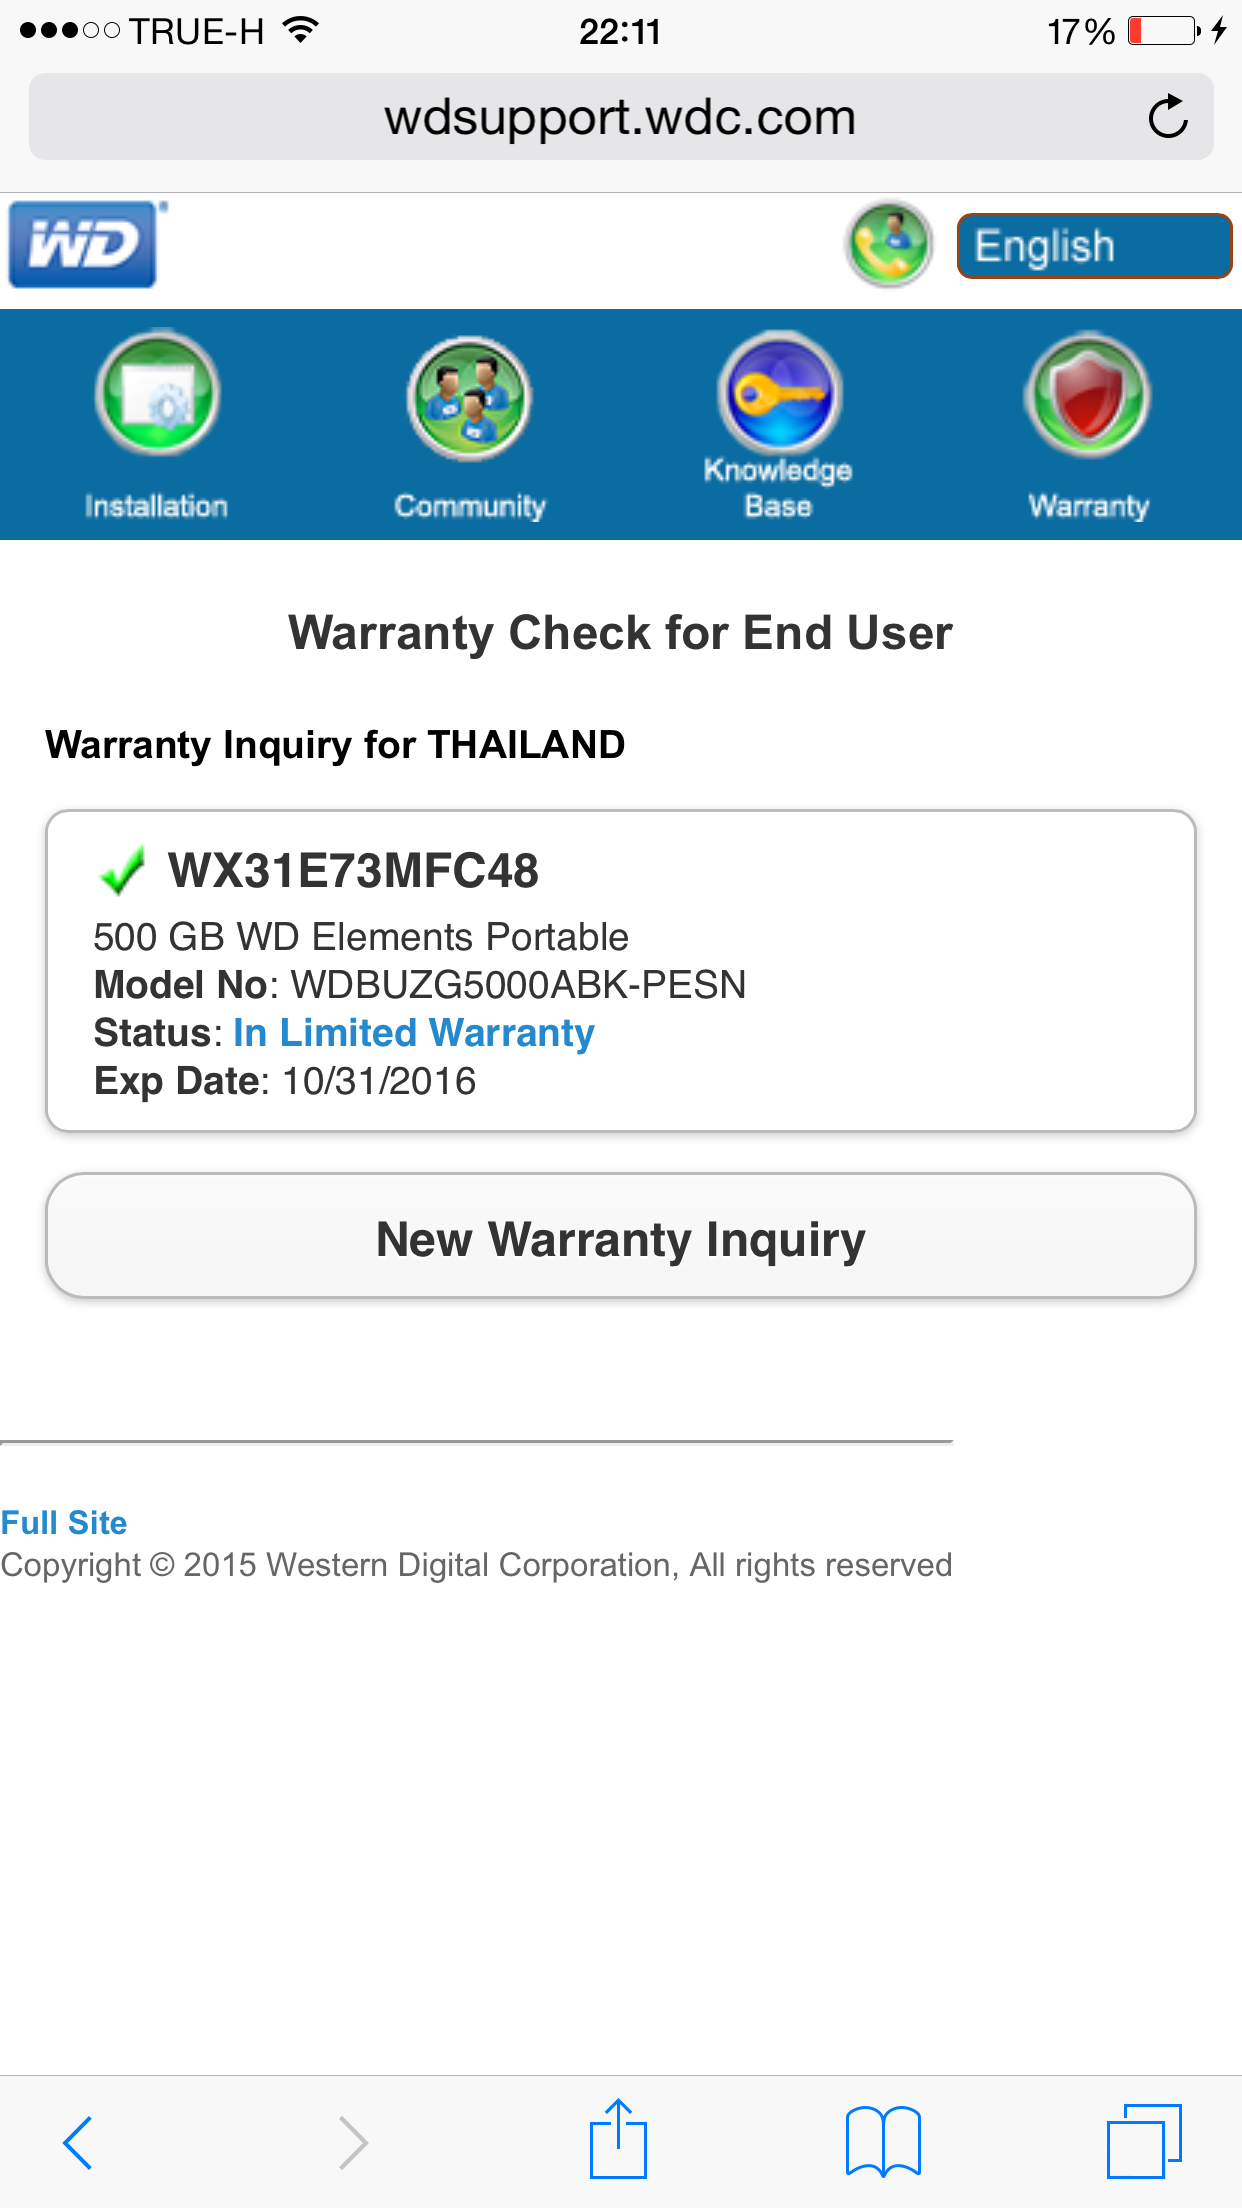Open the English language dropdown
Image resolution: width=1242 pixels, height=2208 pixels.
[x=1093, y=246]
